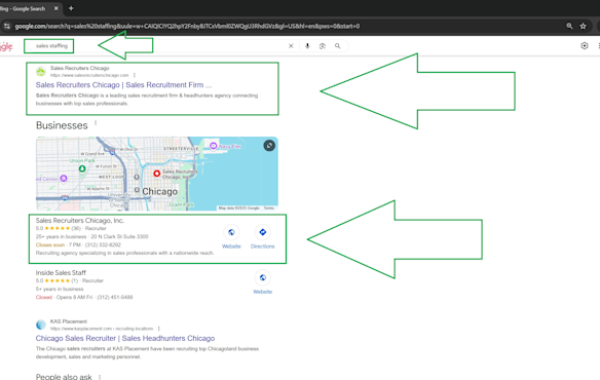Open options next to People also ask
600x380 pixels.
[99, 377]
